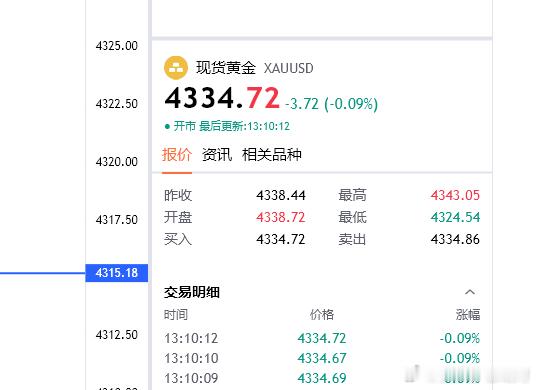Click the price 4334.67 in trade list
Image resolution: width=536 pixels, height=390 pixels.
(322, 358)
